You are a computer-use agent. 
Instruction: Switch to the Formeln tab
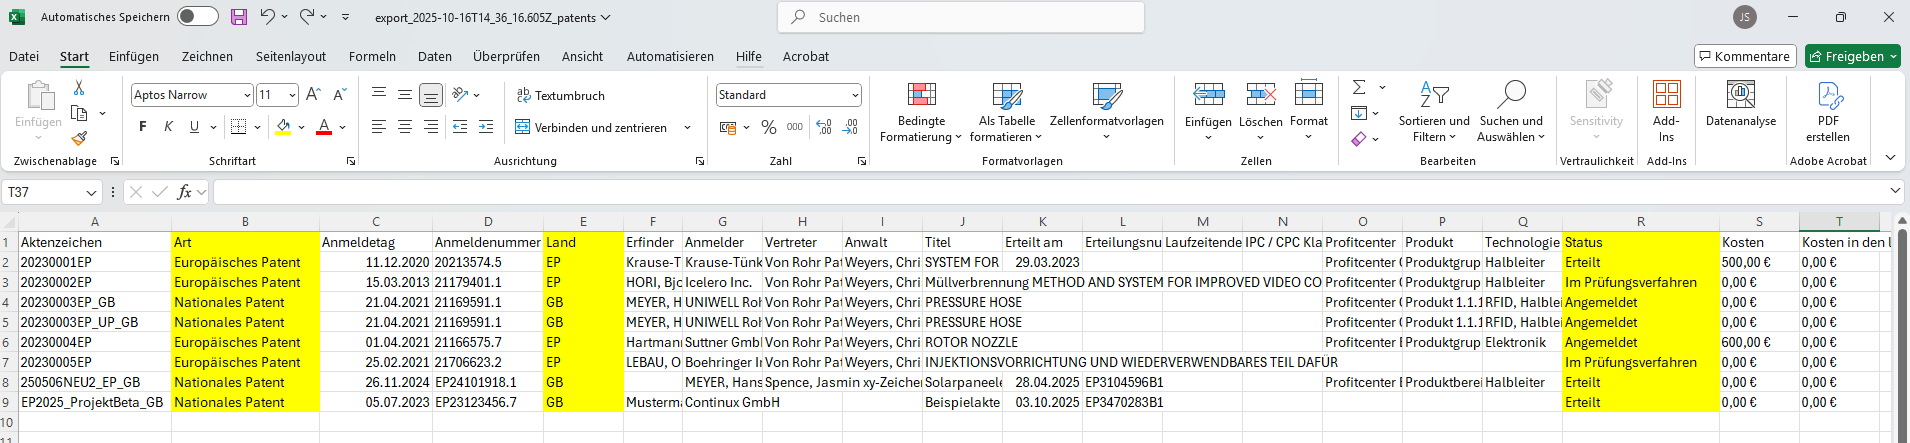click(372, 56)
